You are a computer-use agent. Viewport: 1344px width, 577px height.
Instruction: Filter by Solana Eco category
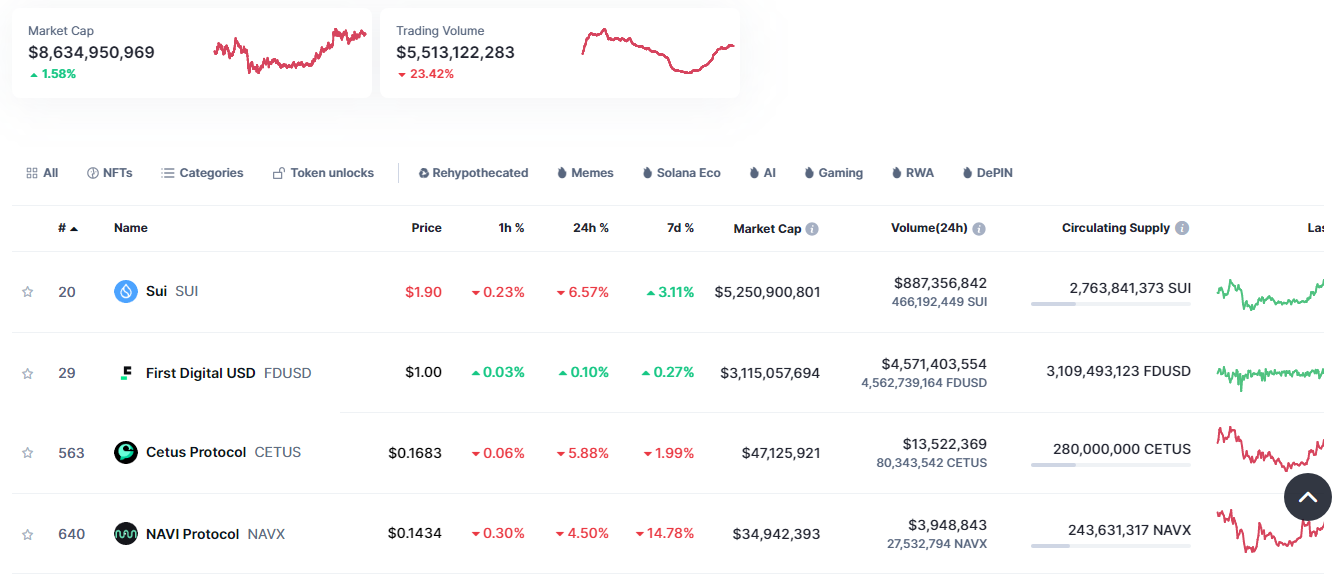tap(681, 173)
